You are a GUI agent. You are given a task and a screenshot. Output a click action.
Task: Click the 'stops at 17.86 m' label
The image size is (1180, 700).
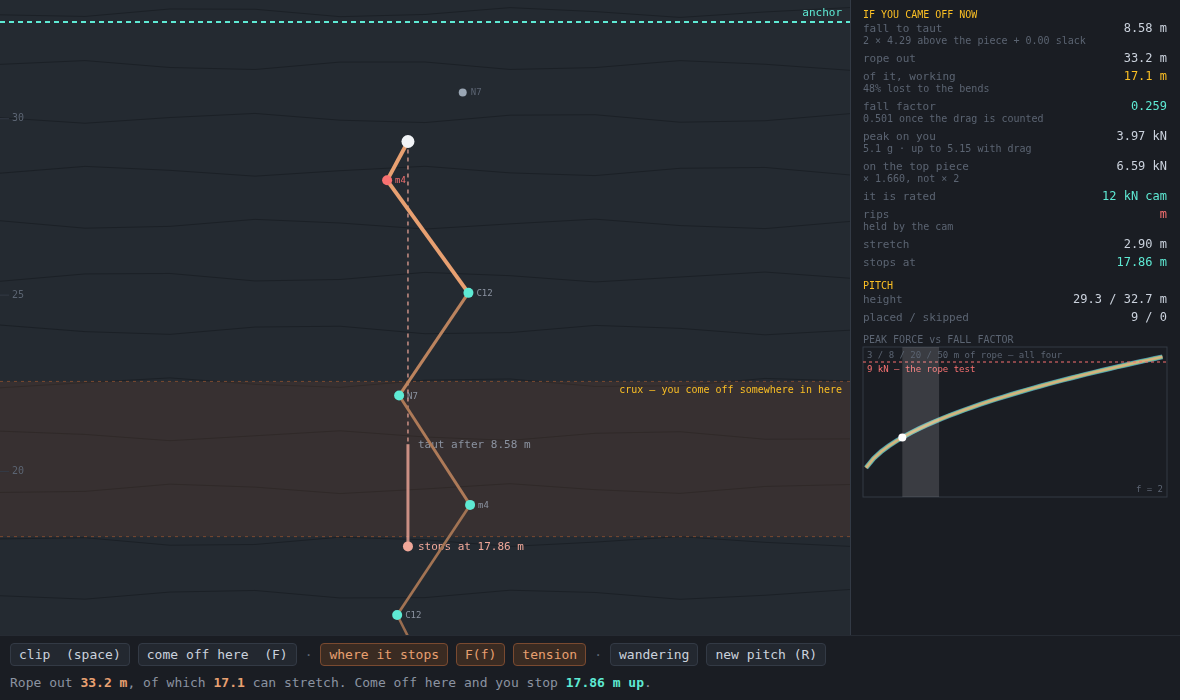(x=471, y=546)
